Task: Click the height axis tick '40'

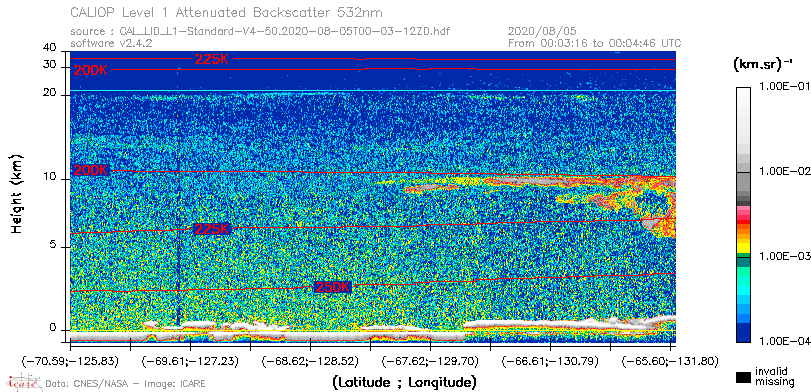Action: click(50, 48)
